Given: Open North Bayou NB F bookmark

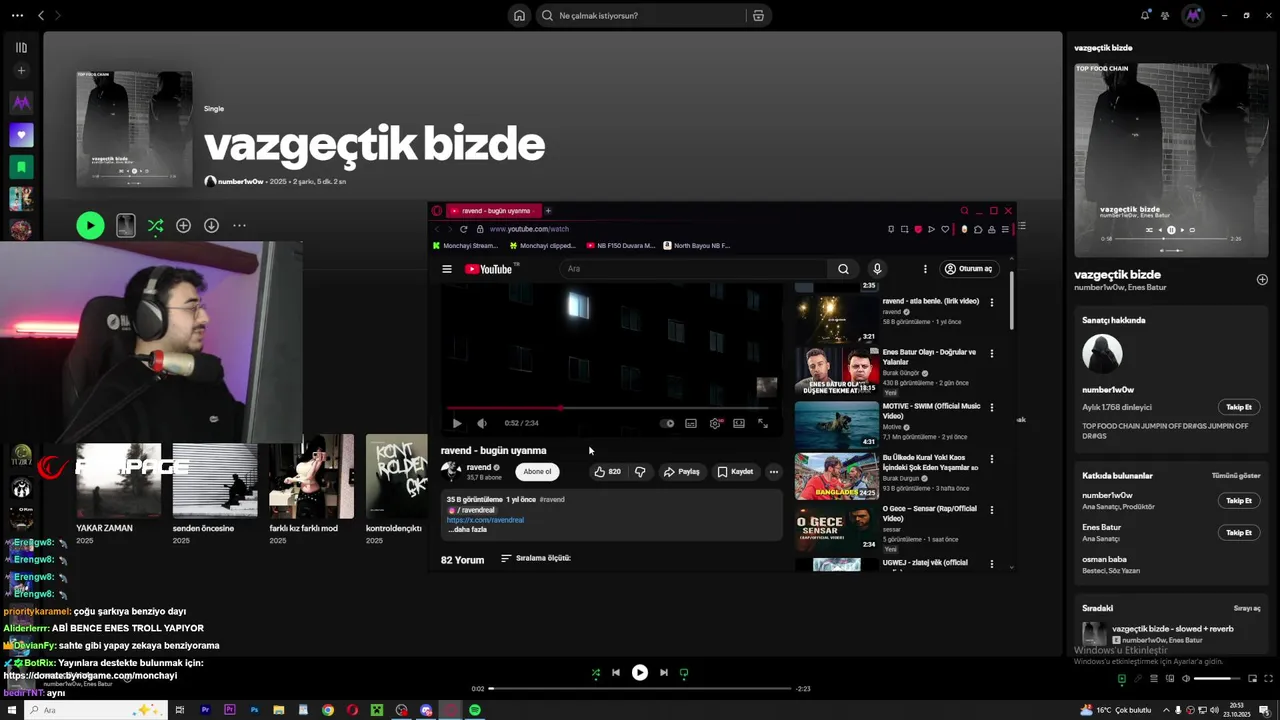Looking at the screenshot, I should 696,245.
